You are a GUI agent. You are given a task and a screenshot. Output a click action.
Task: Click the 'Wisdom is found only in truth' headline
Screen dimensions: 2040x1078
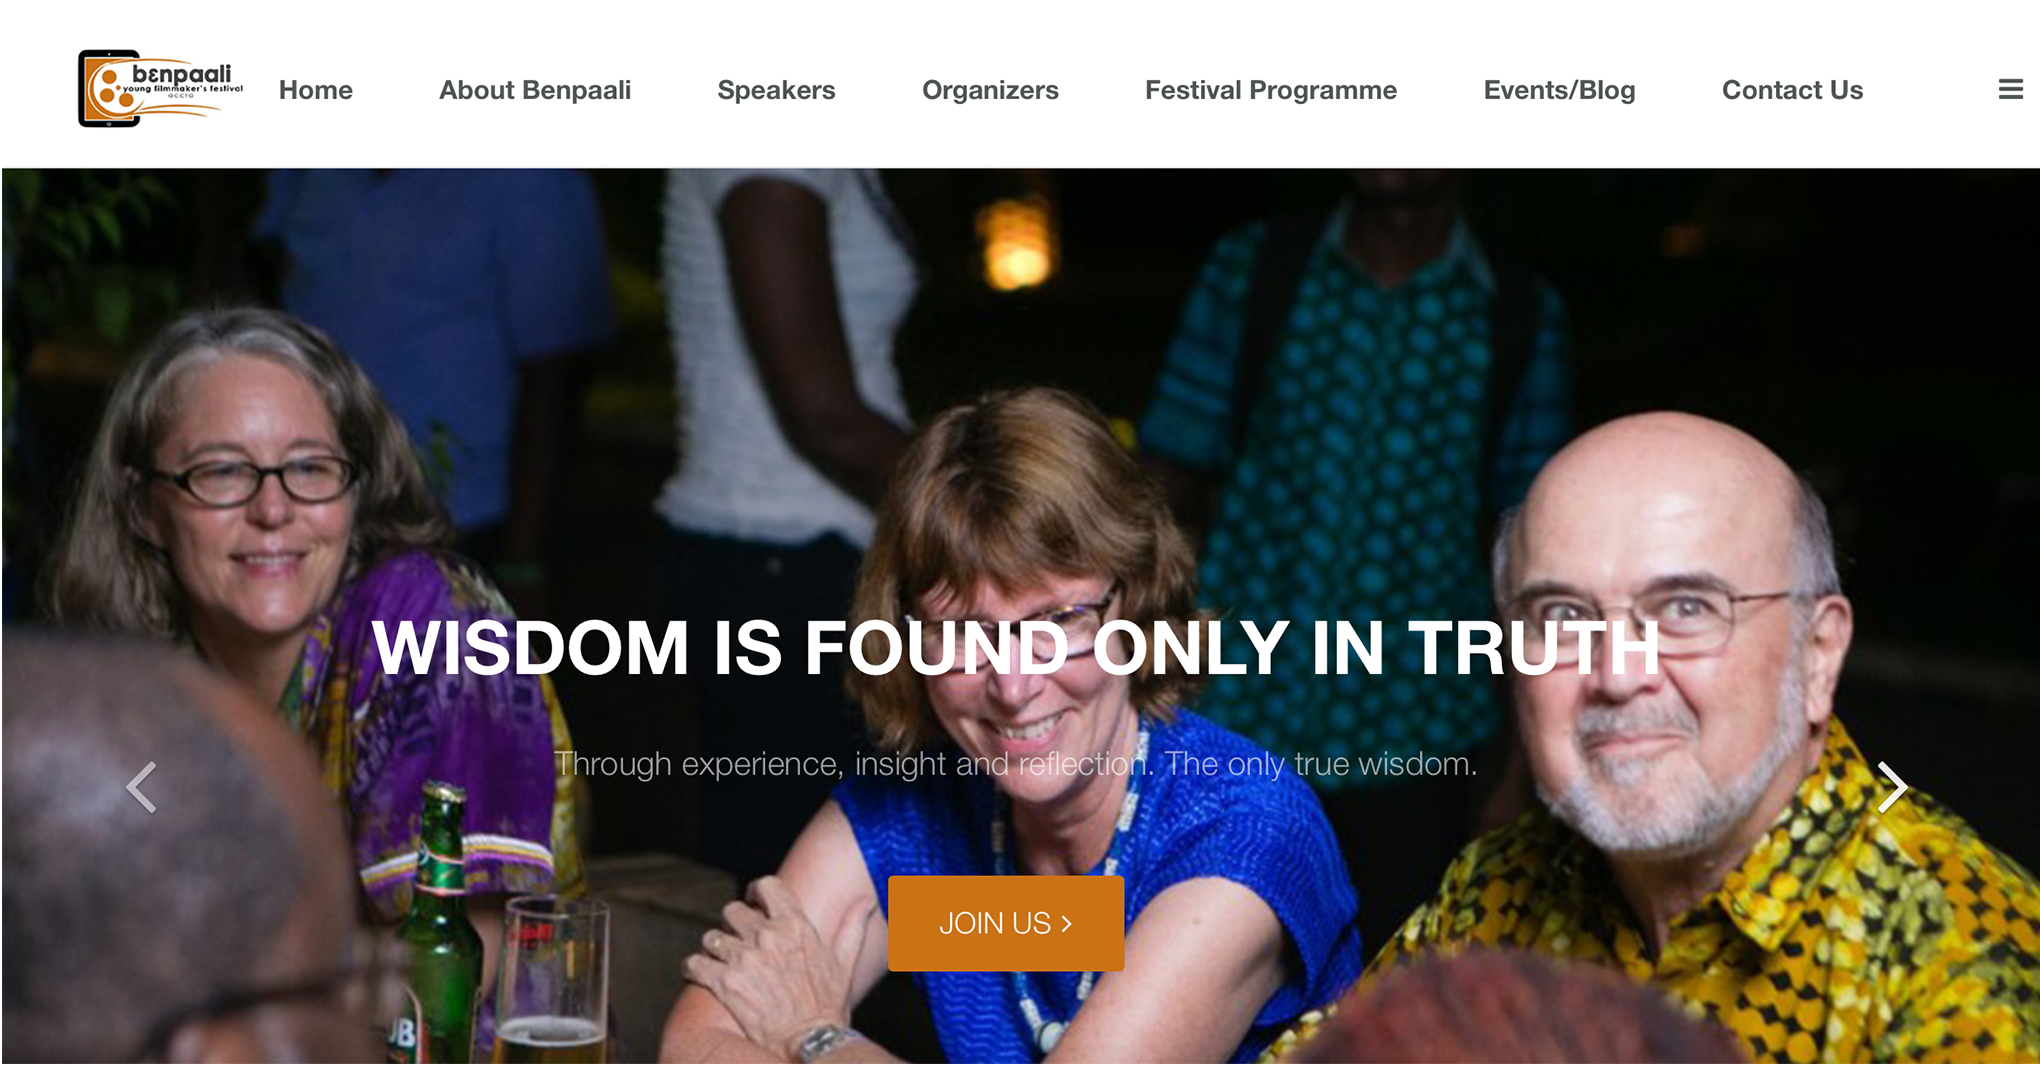pos(1016,648)
